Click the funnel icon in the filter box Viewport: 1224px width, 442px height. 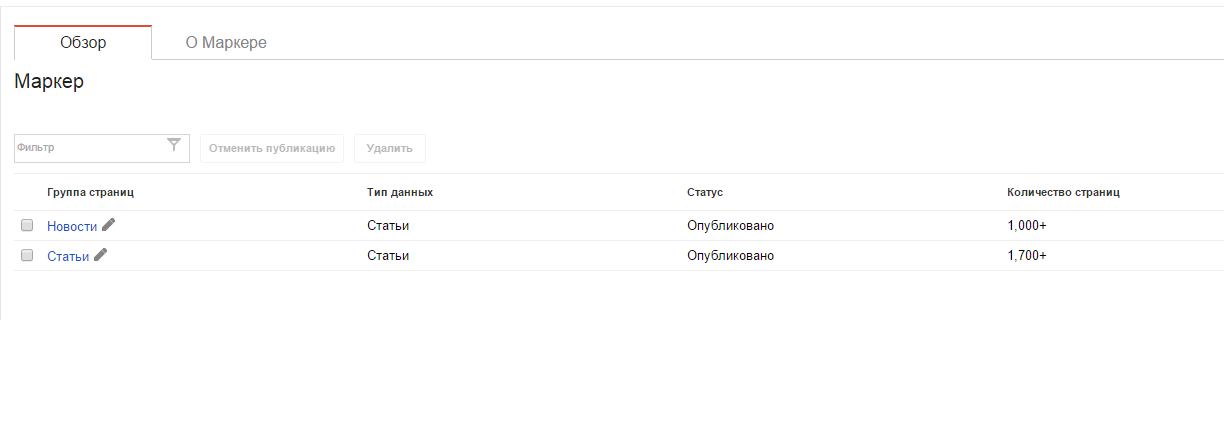click(x=174, y=145)
